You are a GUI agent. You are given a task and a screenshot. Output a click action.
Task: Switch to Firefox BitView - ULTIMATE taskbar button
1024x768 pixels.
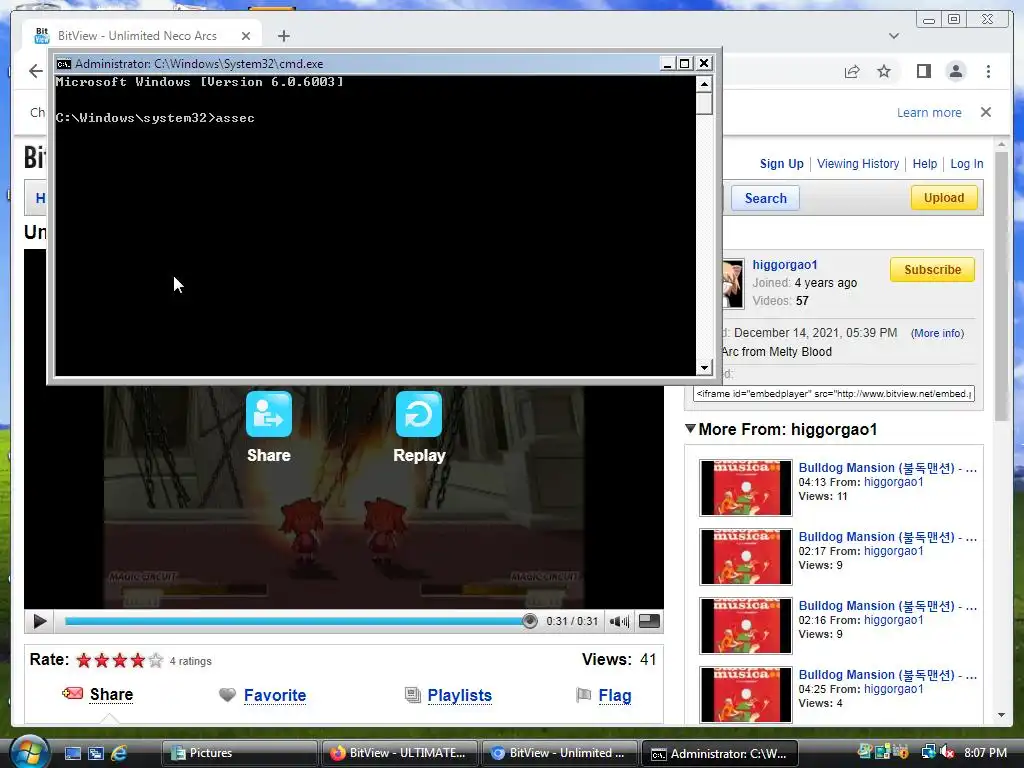tap(399, 753)
